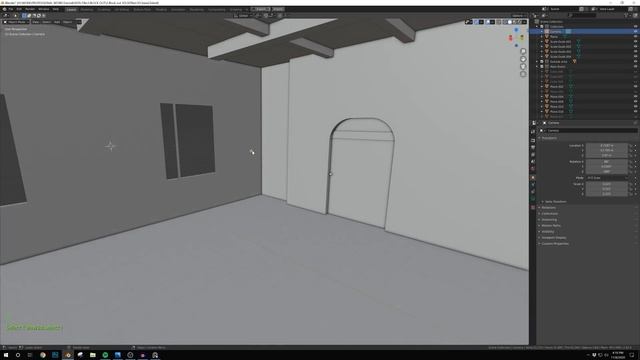Open the rotation Mode dropdown
The image size is (640, 360).
click(x=607, y=178)
